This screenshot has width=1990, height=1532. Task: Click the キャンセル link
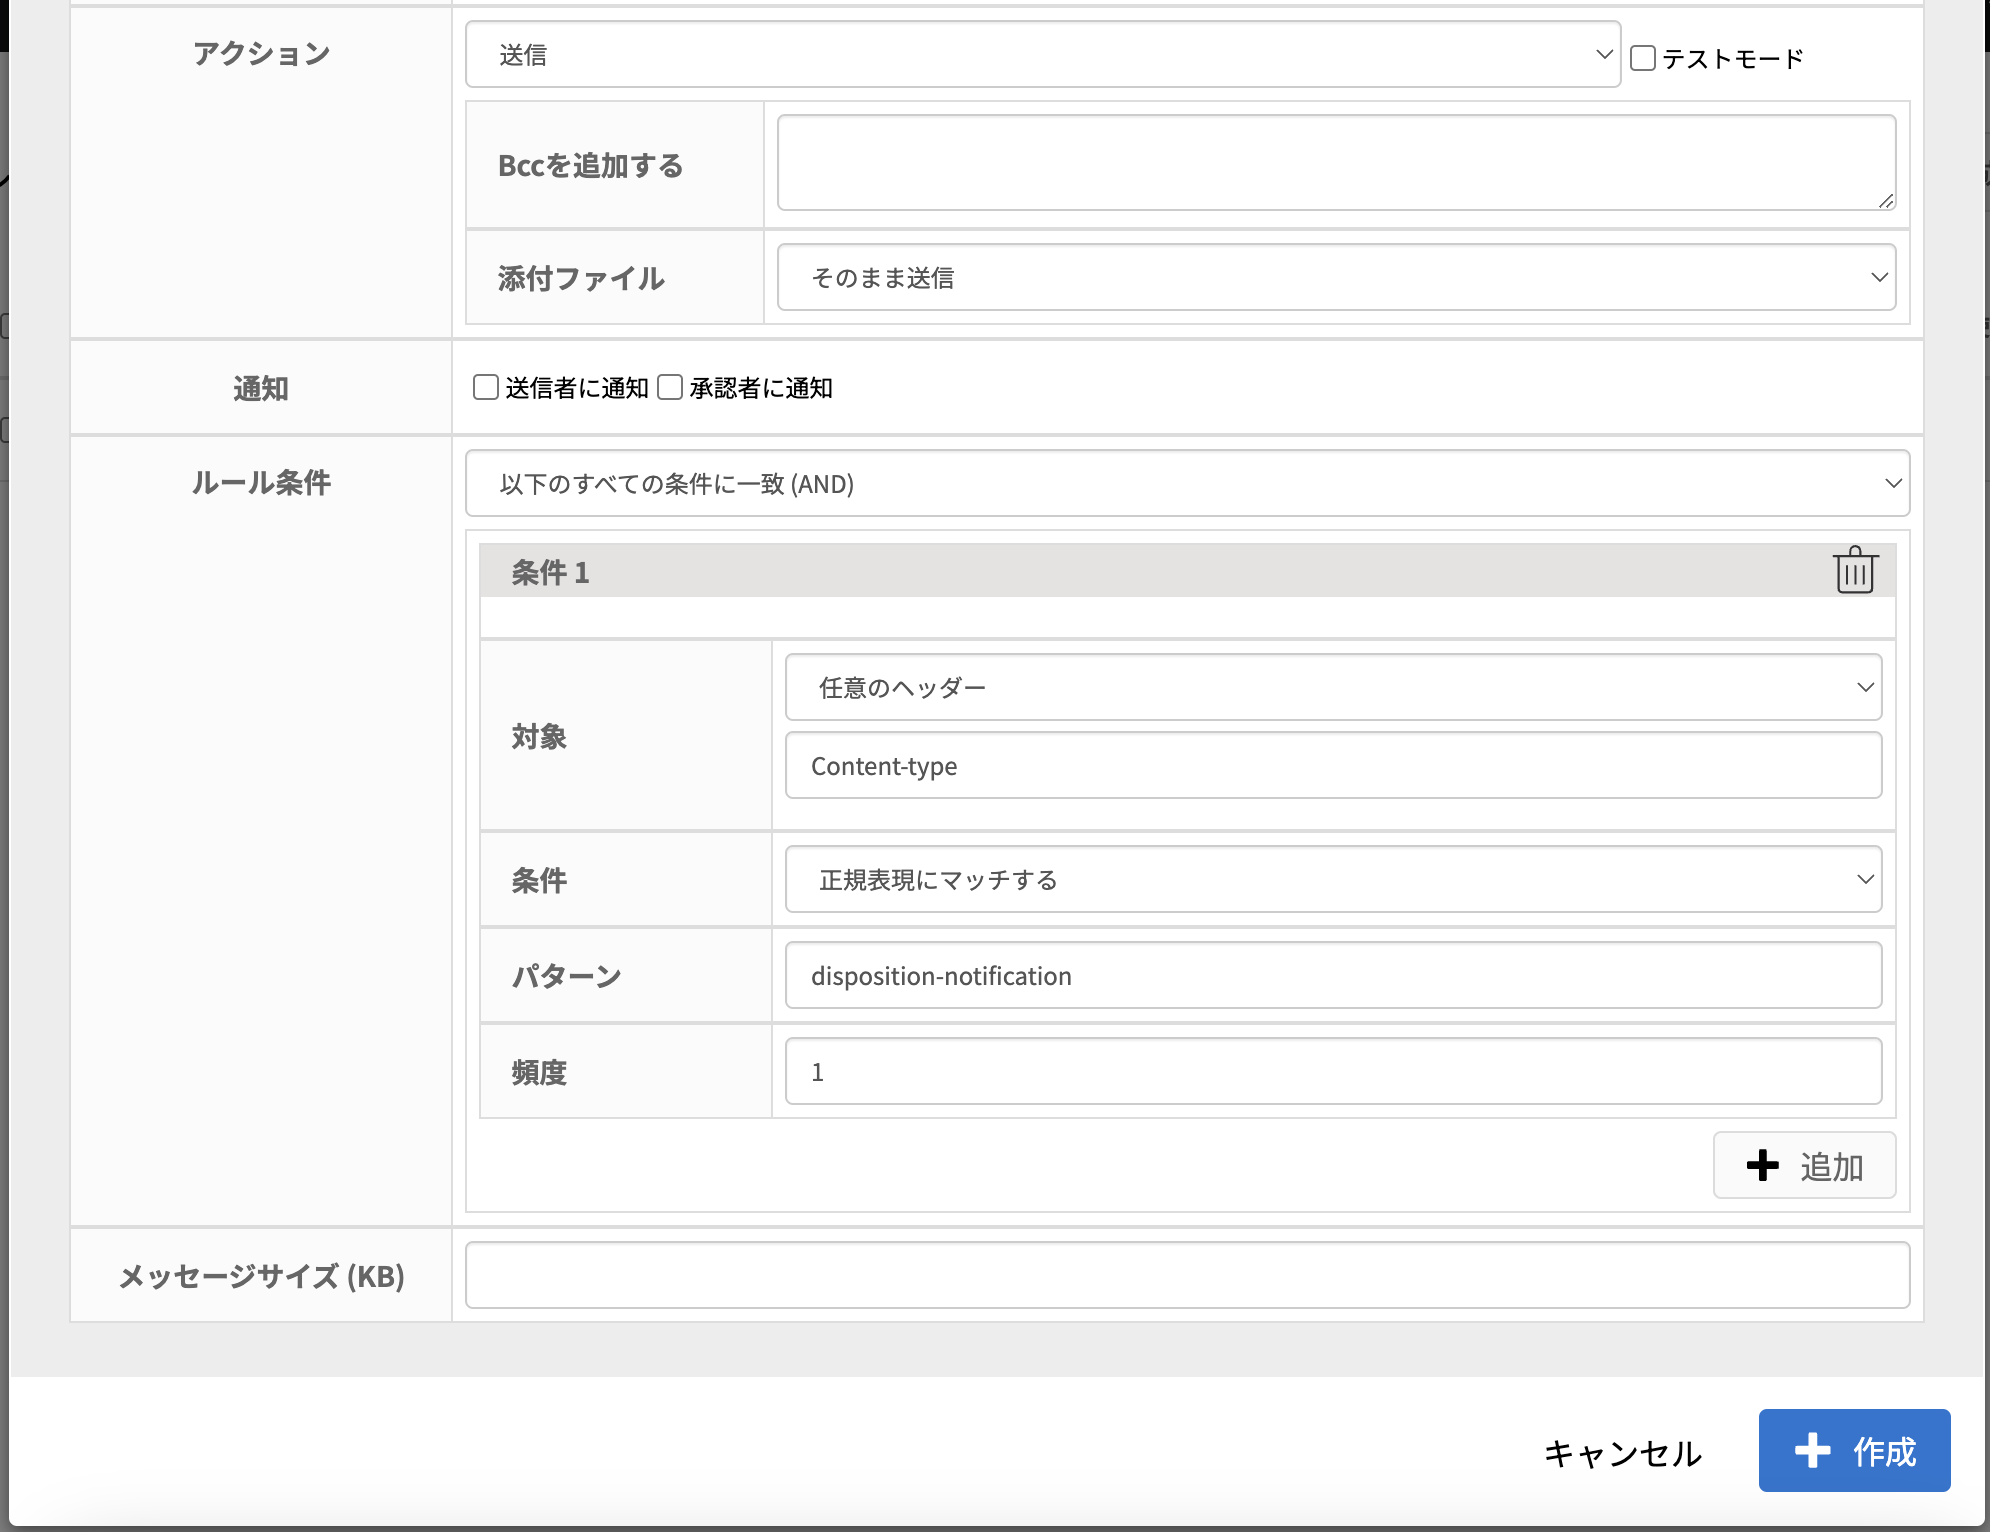[1622, 1453]
